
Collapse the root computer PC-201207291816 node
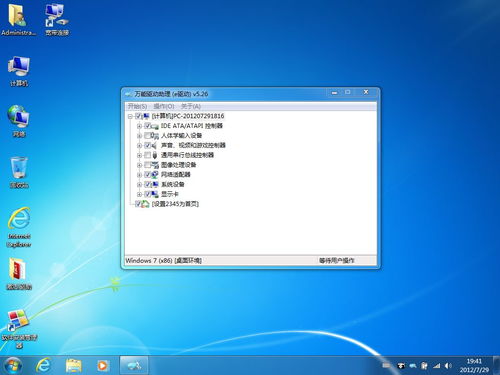130,116
